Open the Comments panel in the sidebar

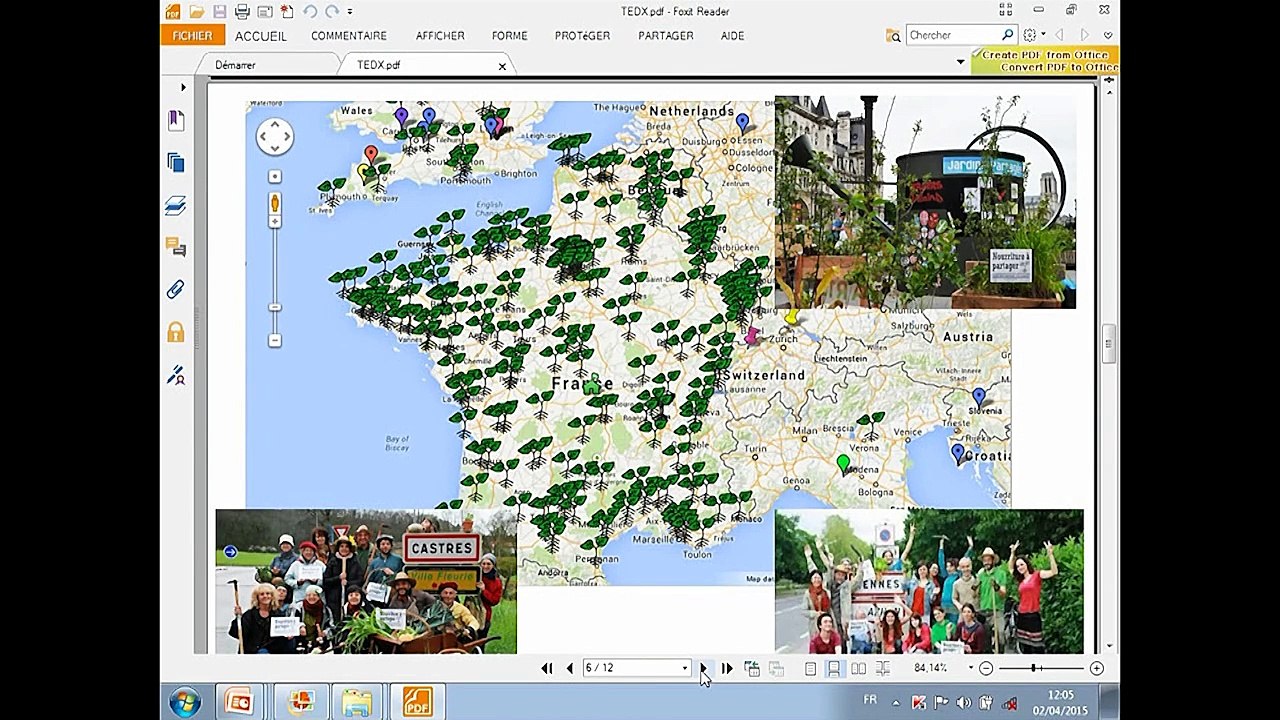tap(176, 247)
